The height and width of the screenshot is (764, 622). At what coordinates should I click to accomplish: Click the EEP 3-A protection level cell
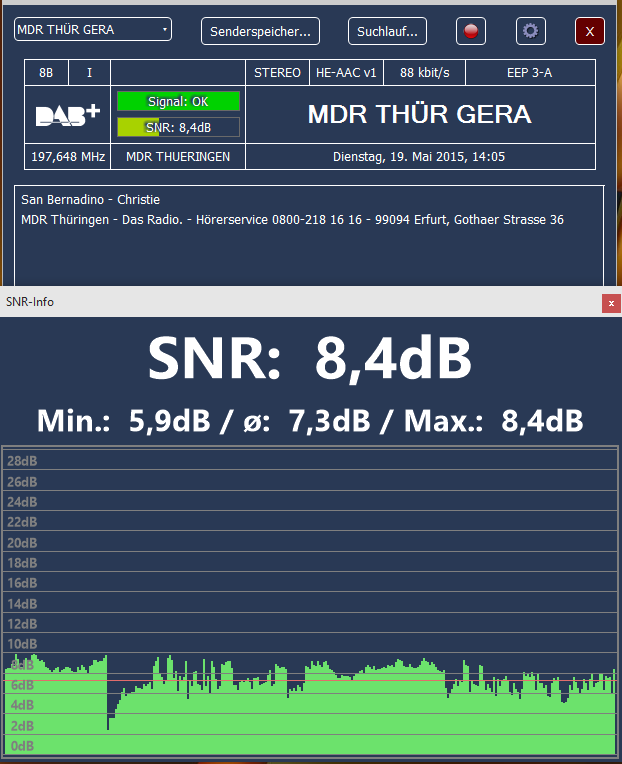(x=529, y=73)
